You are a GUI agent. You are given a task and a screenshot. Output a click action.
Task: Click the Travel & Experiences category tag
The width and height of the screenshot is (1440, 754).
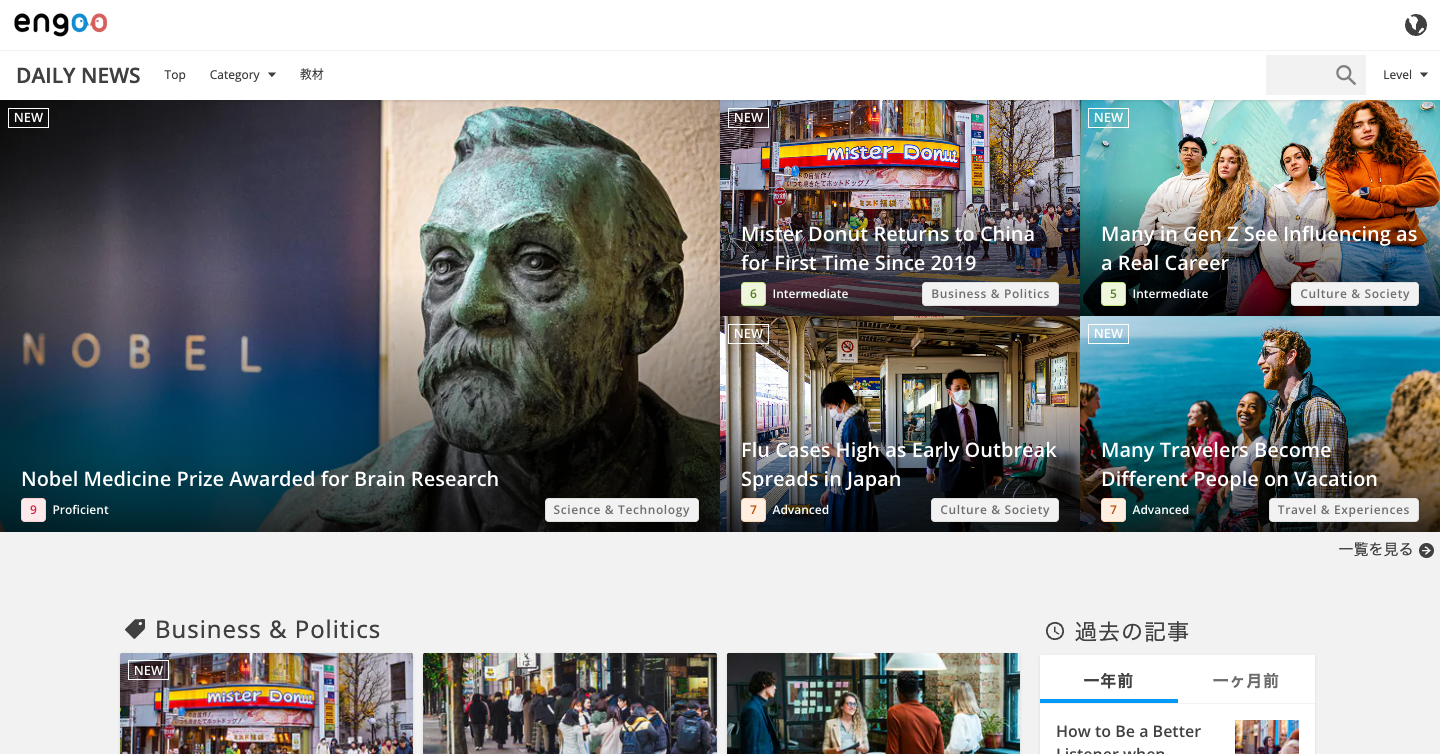(x=1343, y=510)
